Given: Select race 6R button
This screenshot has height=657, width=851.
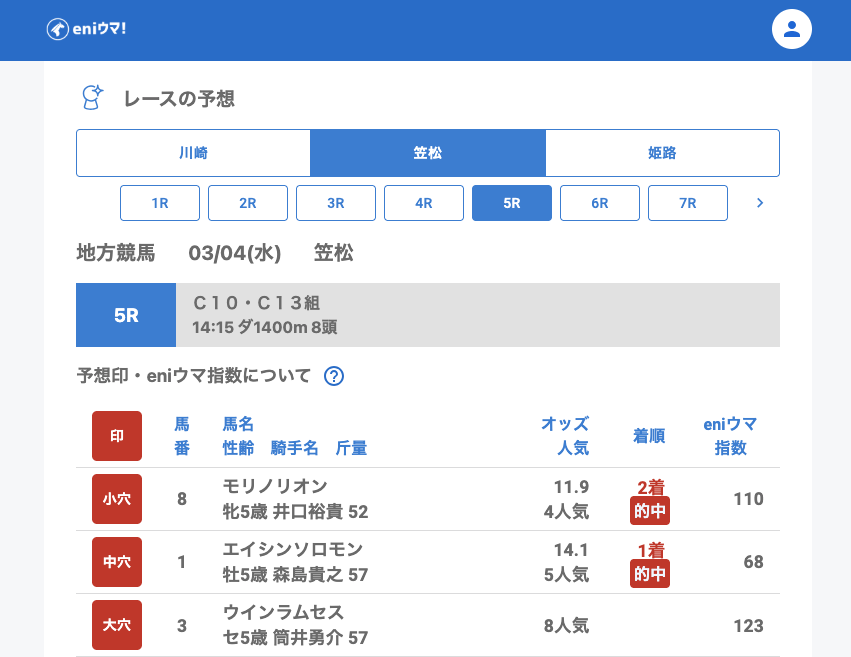Looking at the screenshot, I should (x=600, y=203).
